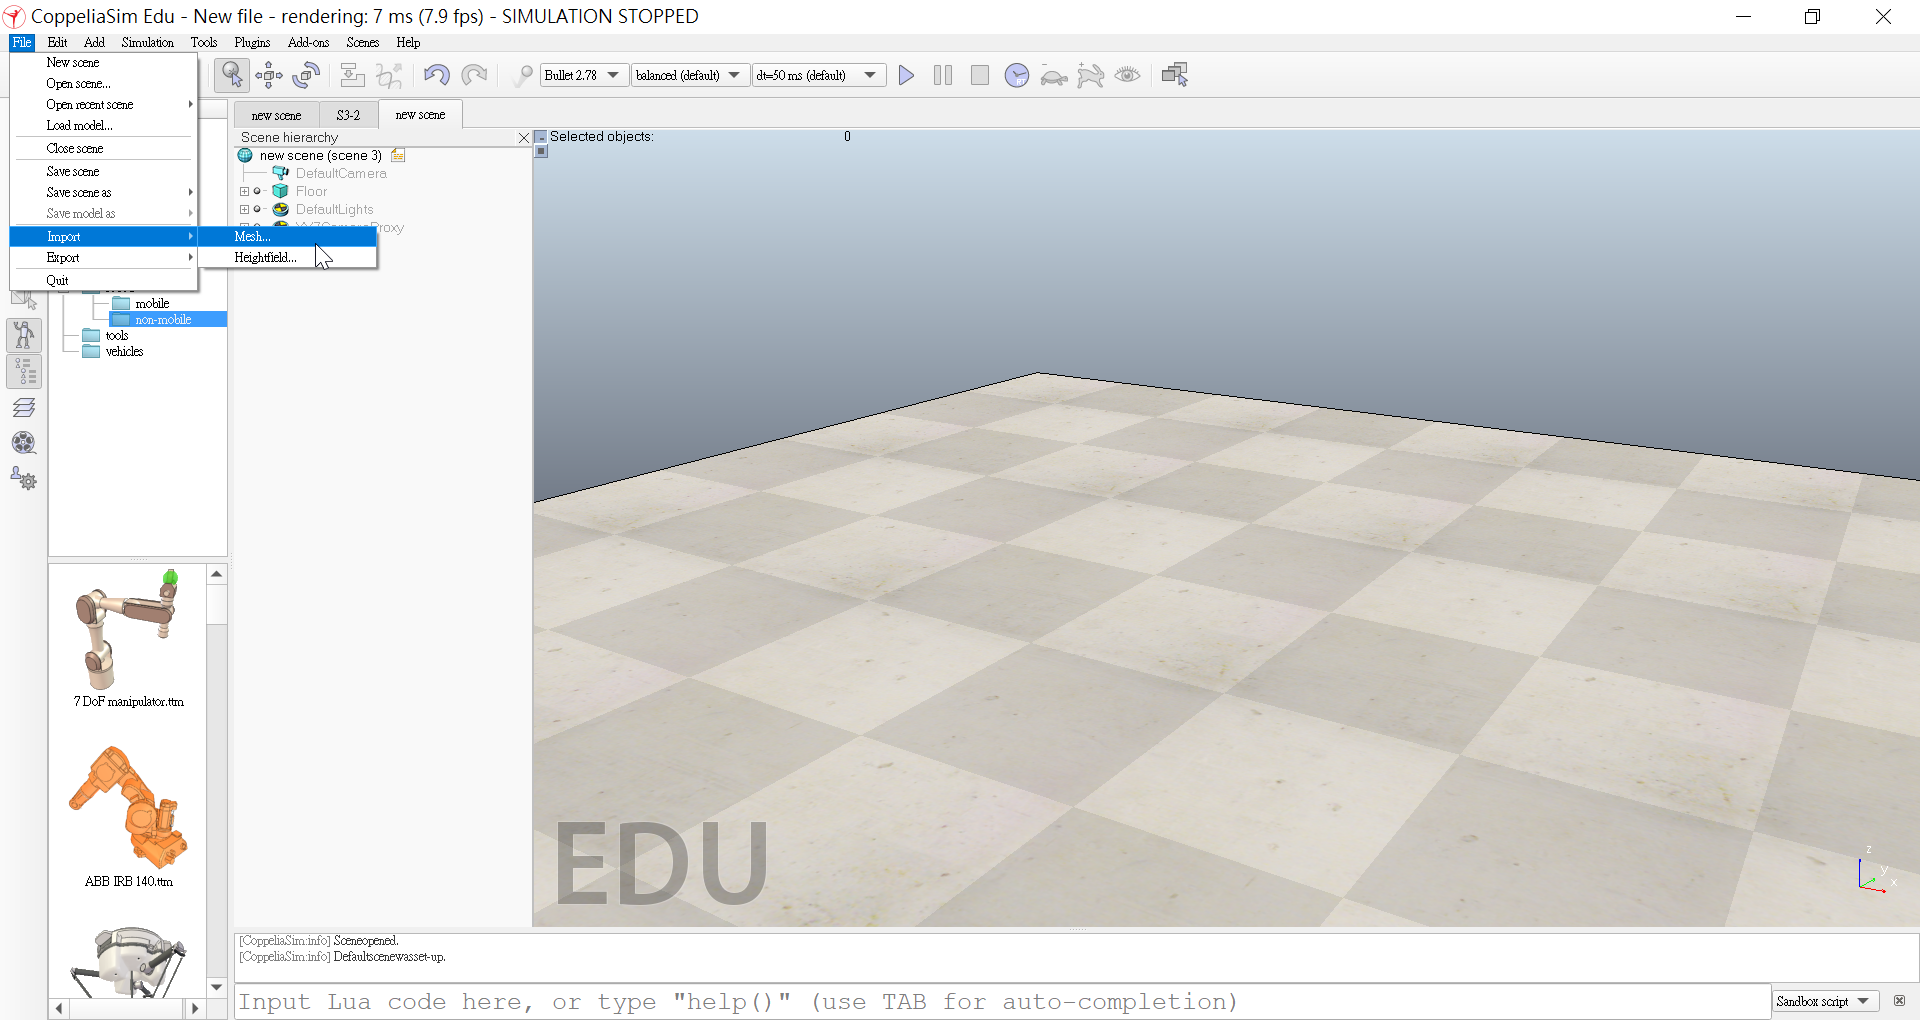This screenshot has height=1020, width=1920.
Task: Toggle scene hierarchy sidebar icon
Action: point(24,371)
